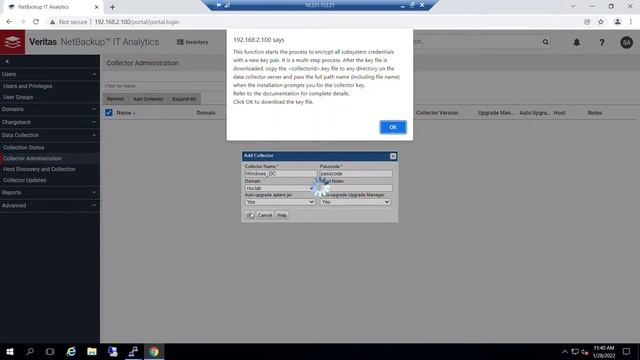Viewport: 640px width, 360px height.
Task: Open Internet Explorer from the taskbar
Action: (x=71, y=351)
